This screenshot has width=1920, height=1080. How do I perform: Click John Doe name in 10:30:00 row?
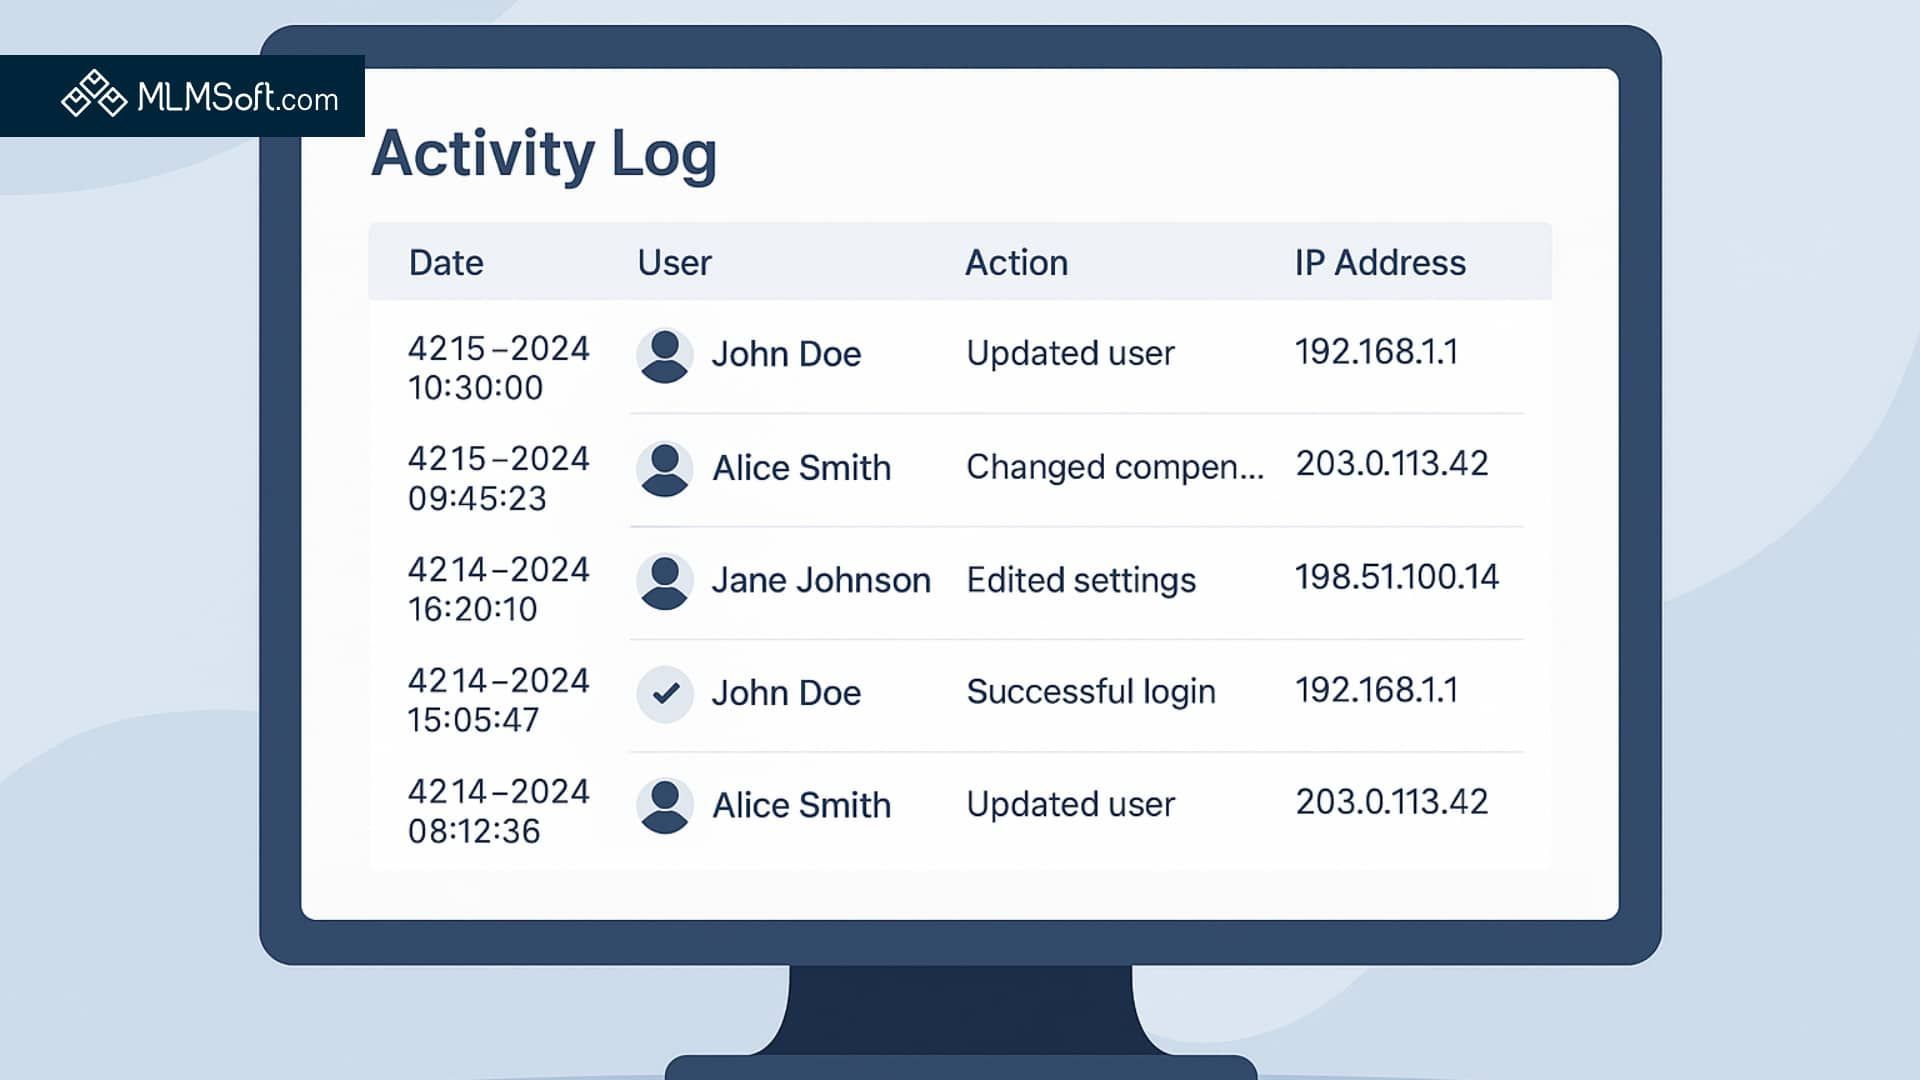pos(786,354)
